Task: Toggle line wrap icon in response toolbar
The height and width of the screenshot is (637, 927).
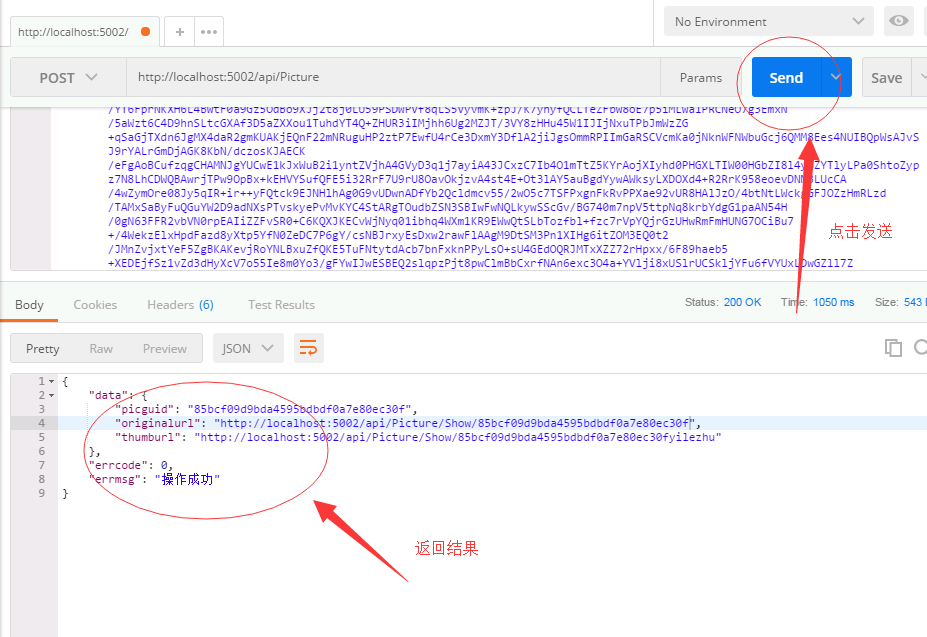Action: pyautogui.click(x=309, y=348)
